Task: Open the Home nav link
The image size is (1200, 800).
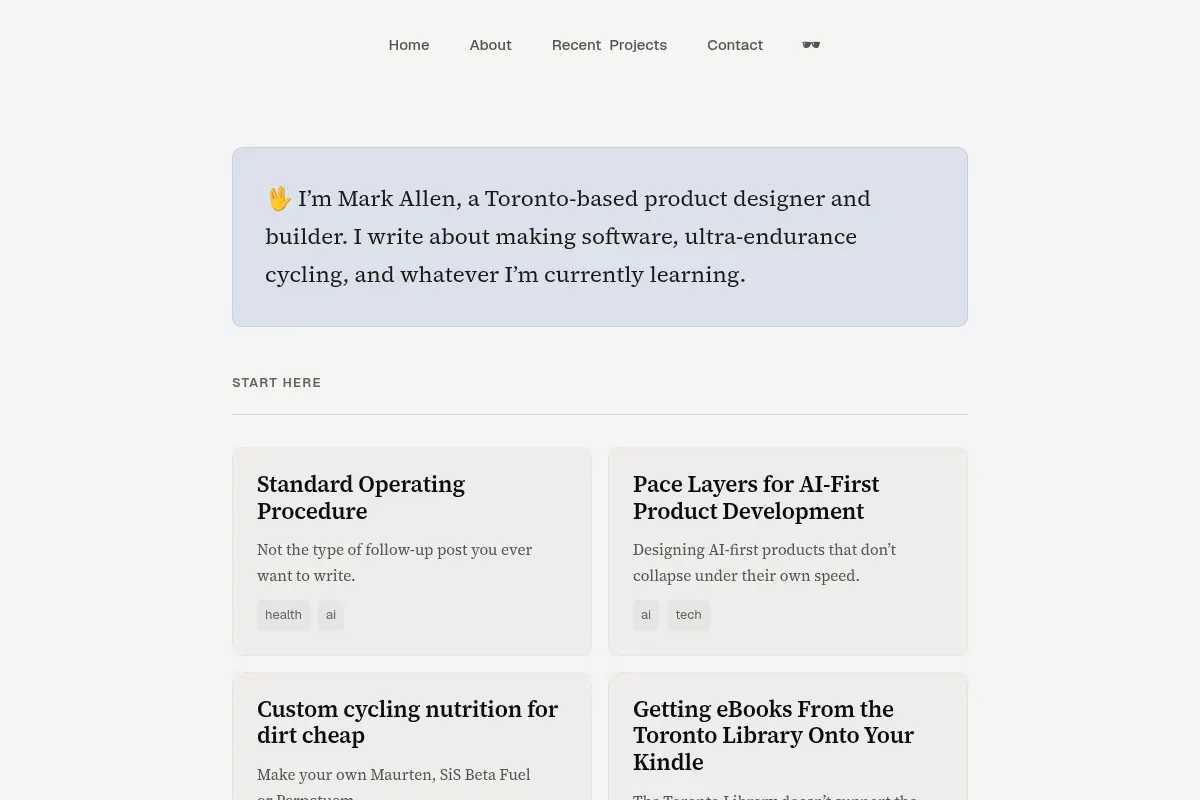Action: (x=409, y=45)
